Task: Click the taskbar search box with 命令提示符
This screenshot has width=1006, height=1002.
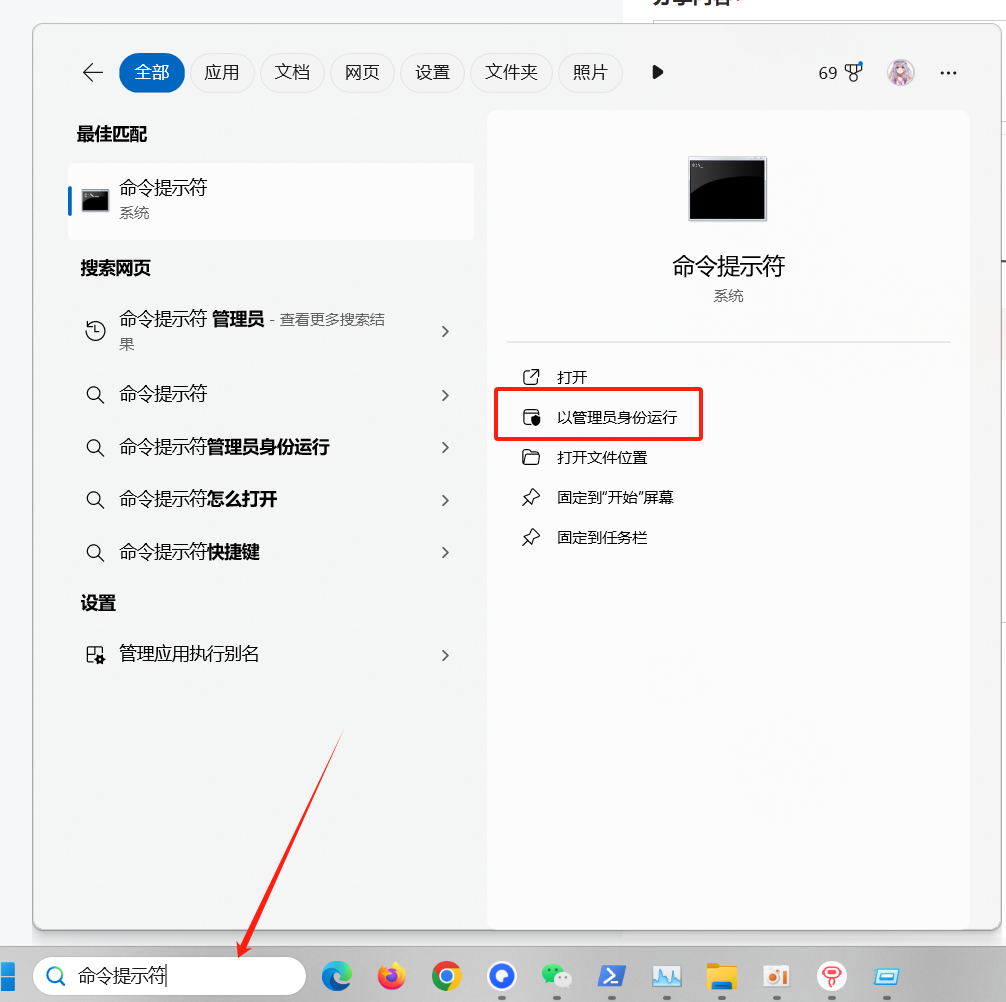Action: click(x=169, y=976)
